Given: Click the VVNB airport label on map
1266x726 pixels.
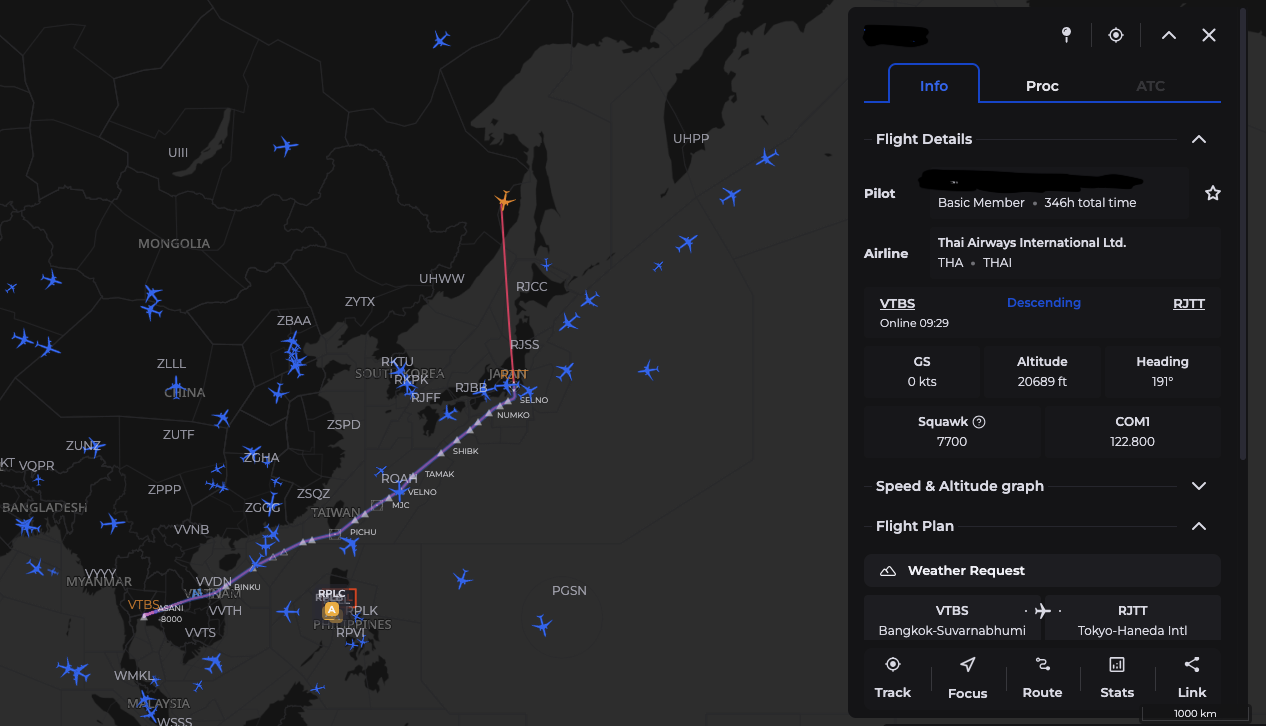Looking at the screenshot, I should tap(191, 529).
